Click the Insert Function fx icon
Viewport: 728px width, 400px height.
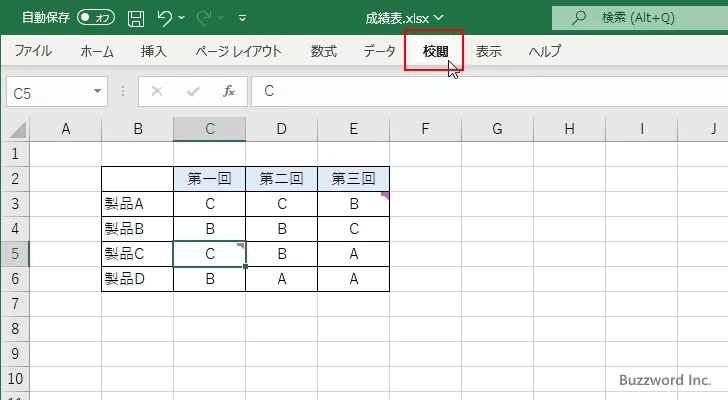228,91
